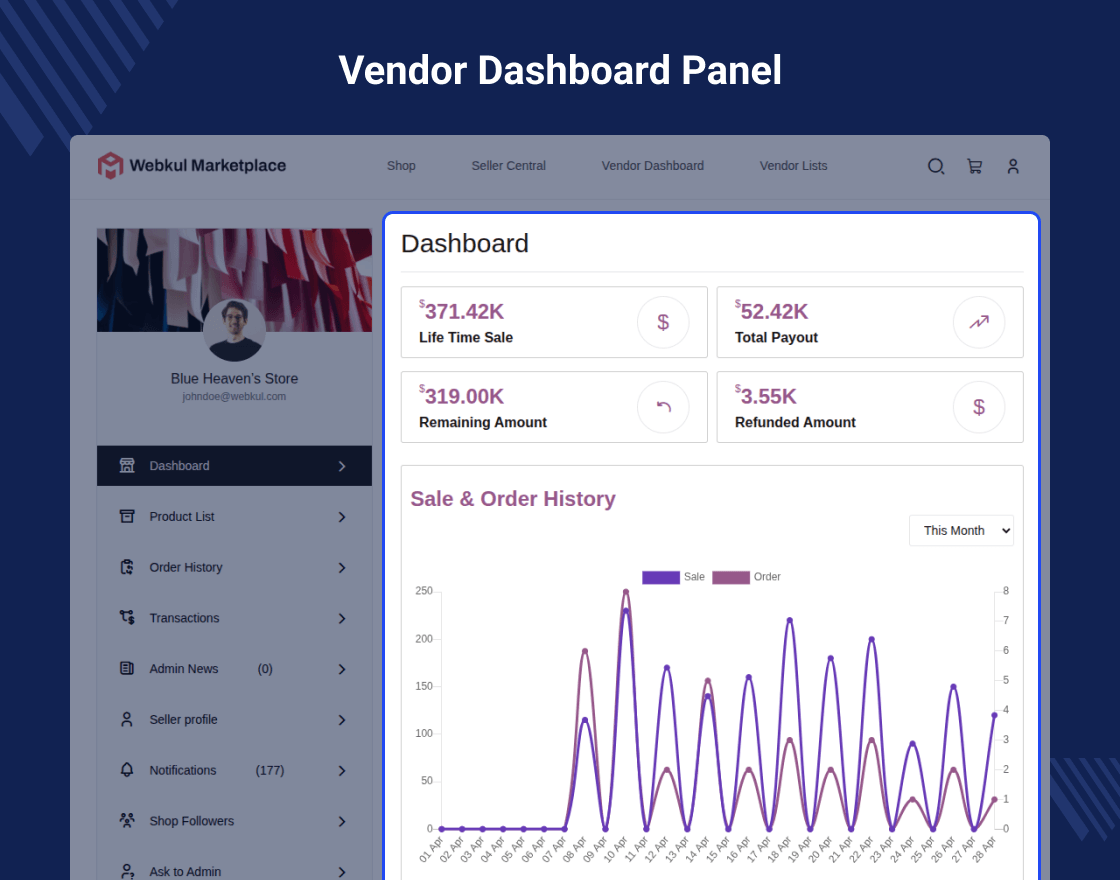Screen dimensions: 1120x880
Task: Click the 3.55K Refunded Amount value
Action: (766, 396)
